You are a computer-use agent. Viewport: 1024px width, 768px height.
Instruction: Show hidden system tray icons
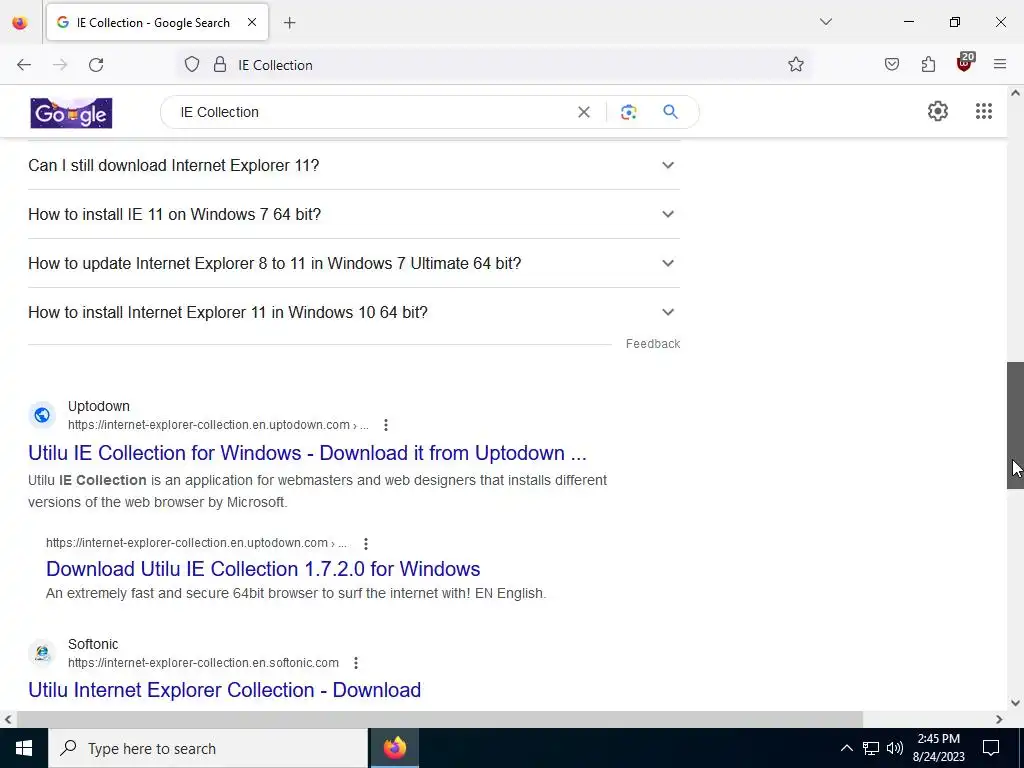(846, 748)
